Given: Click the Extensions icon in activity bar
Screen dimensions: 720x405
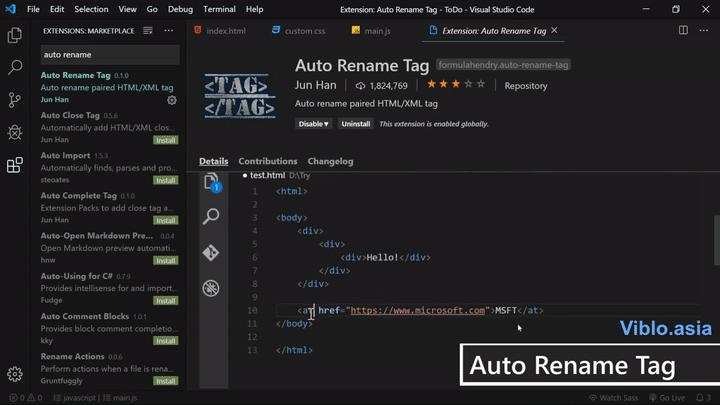Looking at the screenshot, I should [15, 165].
